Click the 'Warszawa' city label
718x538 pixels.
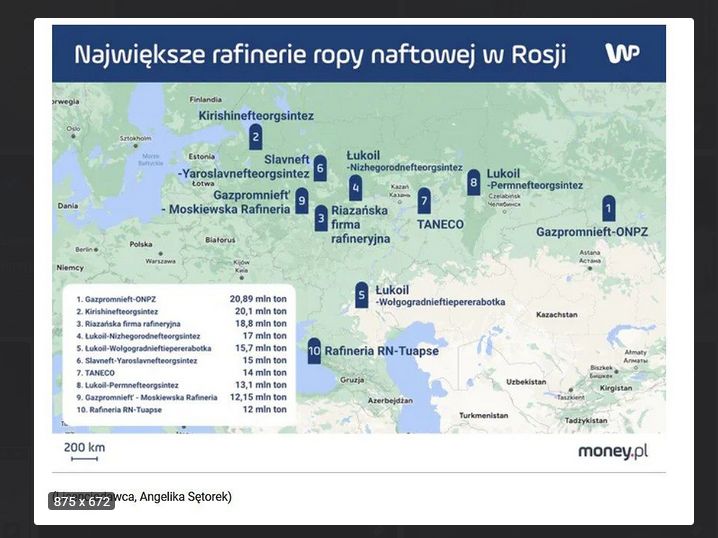tap(160, 261)
